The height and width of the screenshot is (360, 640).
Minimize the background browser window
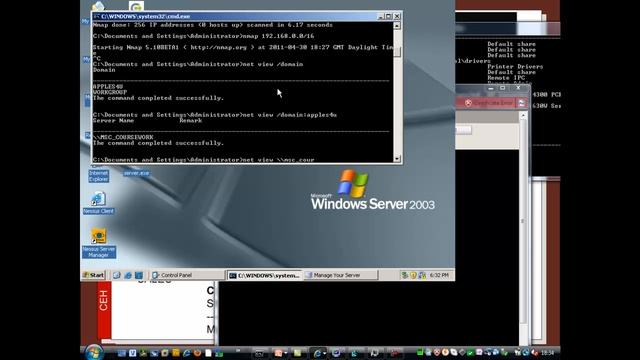tap(491, 88)
